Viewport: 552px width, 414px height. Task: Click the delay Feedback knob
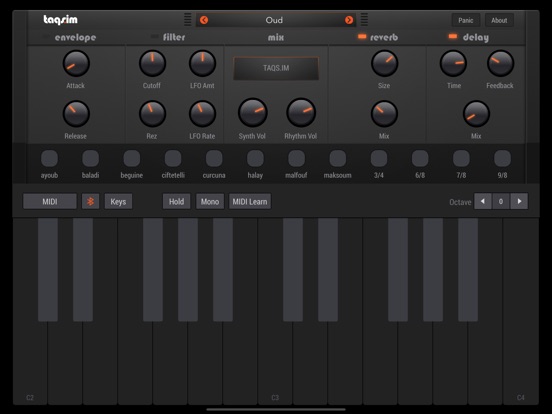coord(500,64)
